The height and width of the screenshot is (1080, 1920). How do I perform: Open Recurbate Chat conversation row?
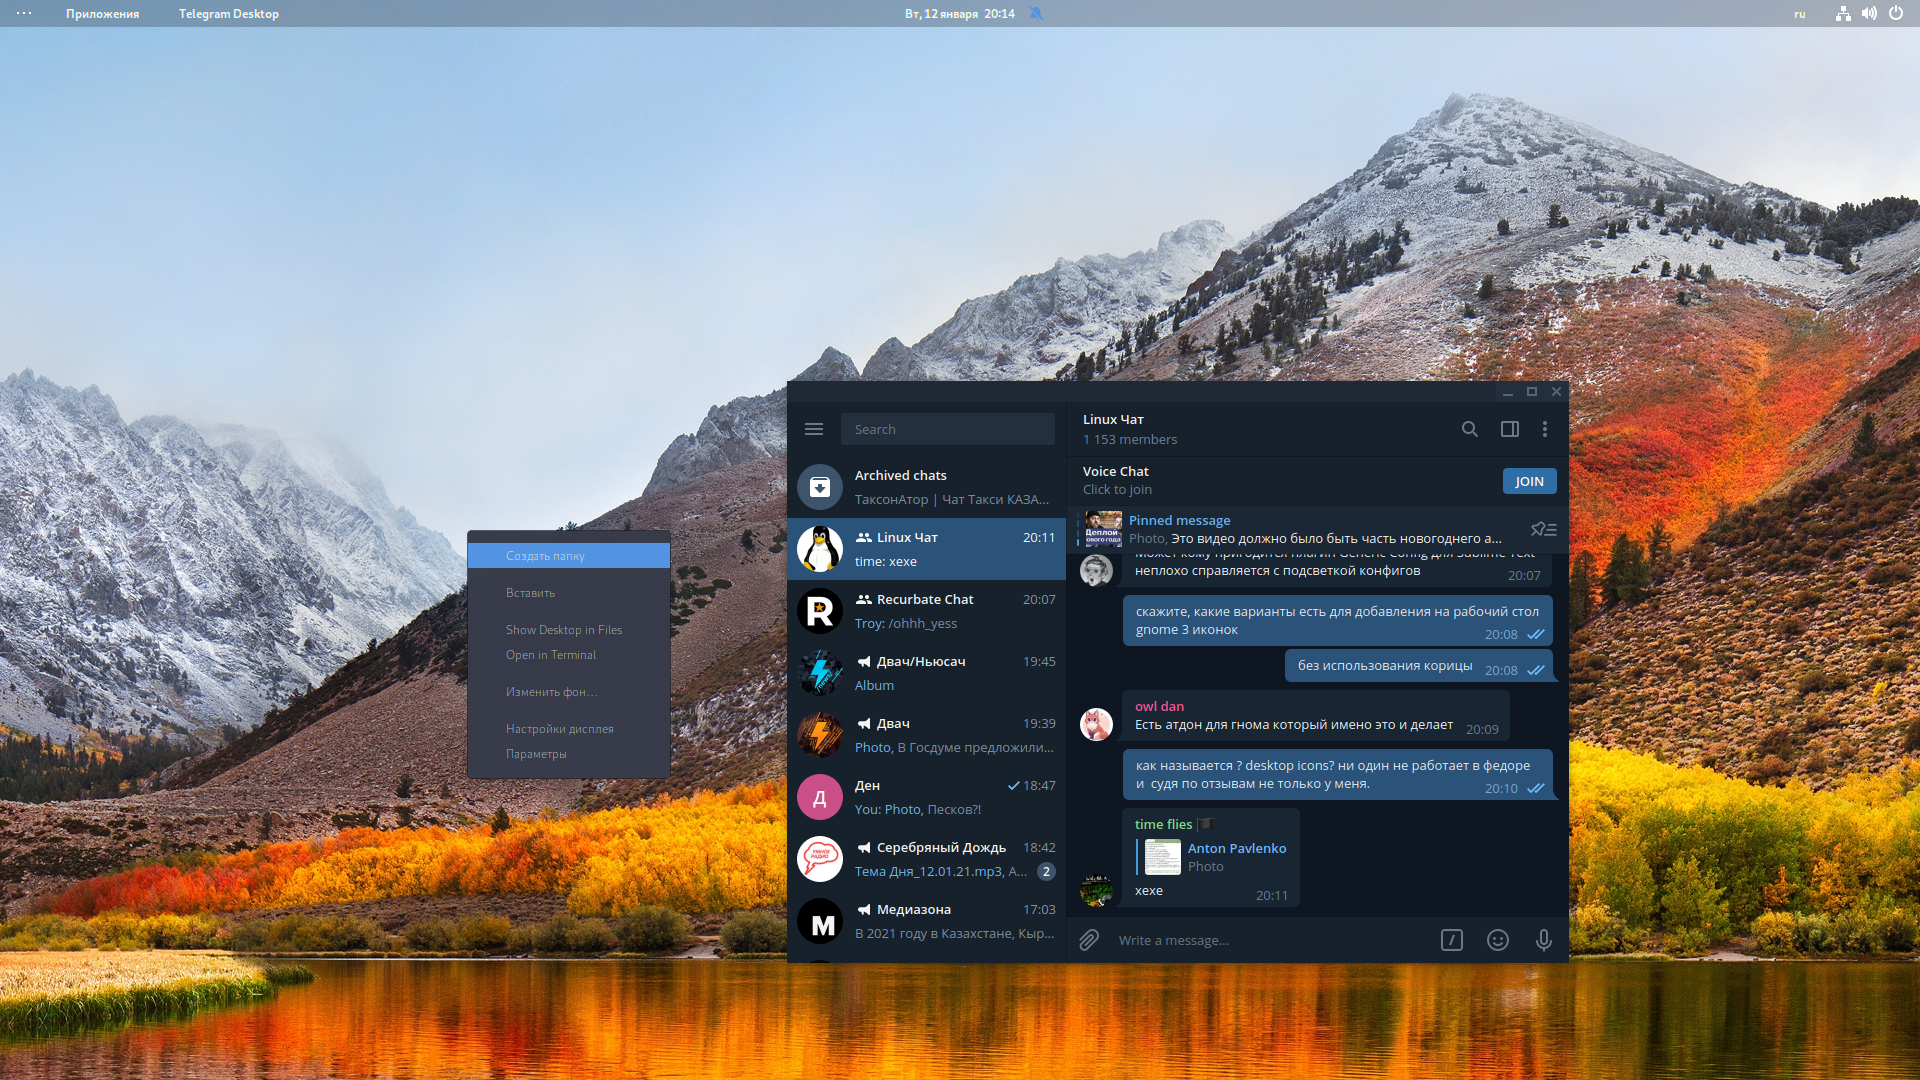[x=927, y=611]
